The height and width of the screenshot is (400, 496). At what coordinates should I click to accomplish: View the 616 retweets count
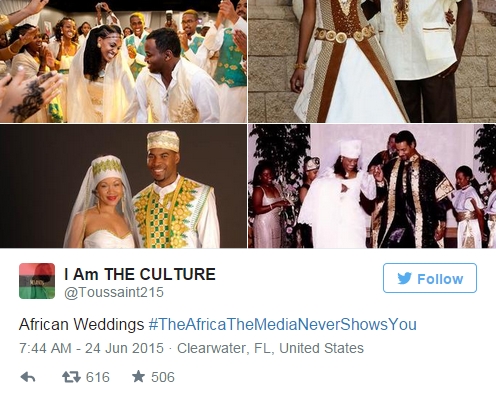[98, 377]
